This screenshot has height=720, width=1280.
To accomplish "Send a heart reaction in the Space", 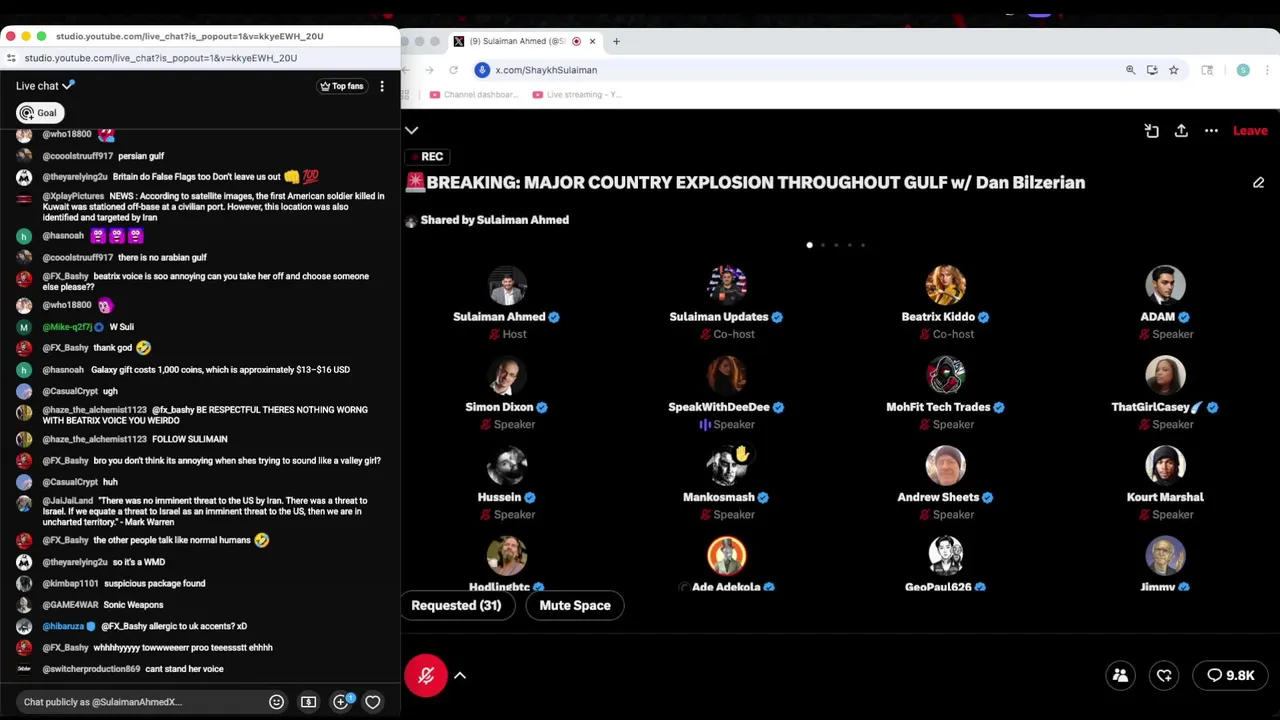I will pyautogui.click(x=1164, y=675).
